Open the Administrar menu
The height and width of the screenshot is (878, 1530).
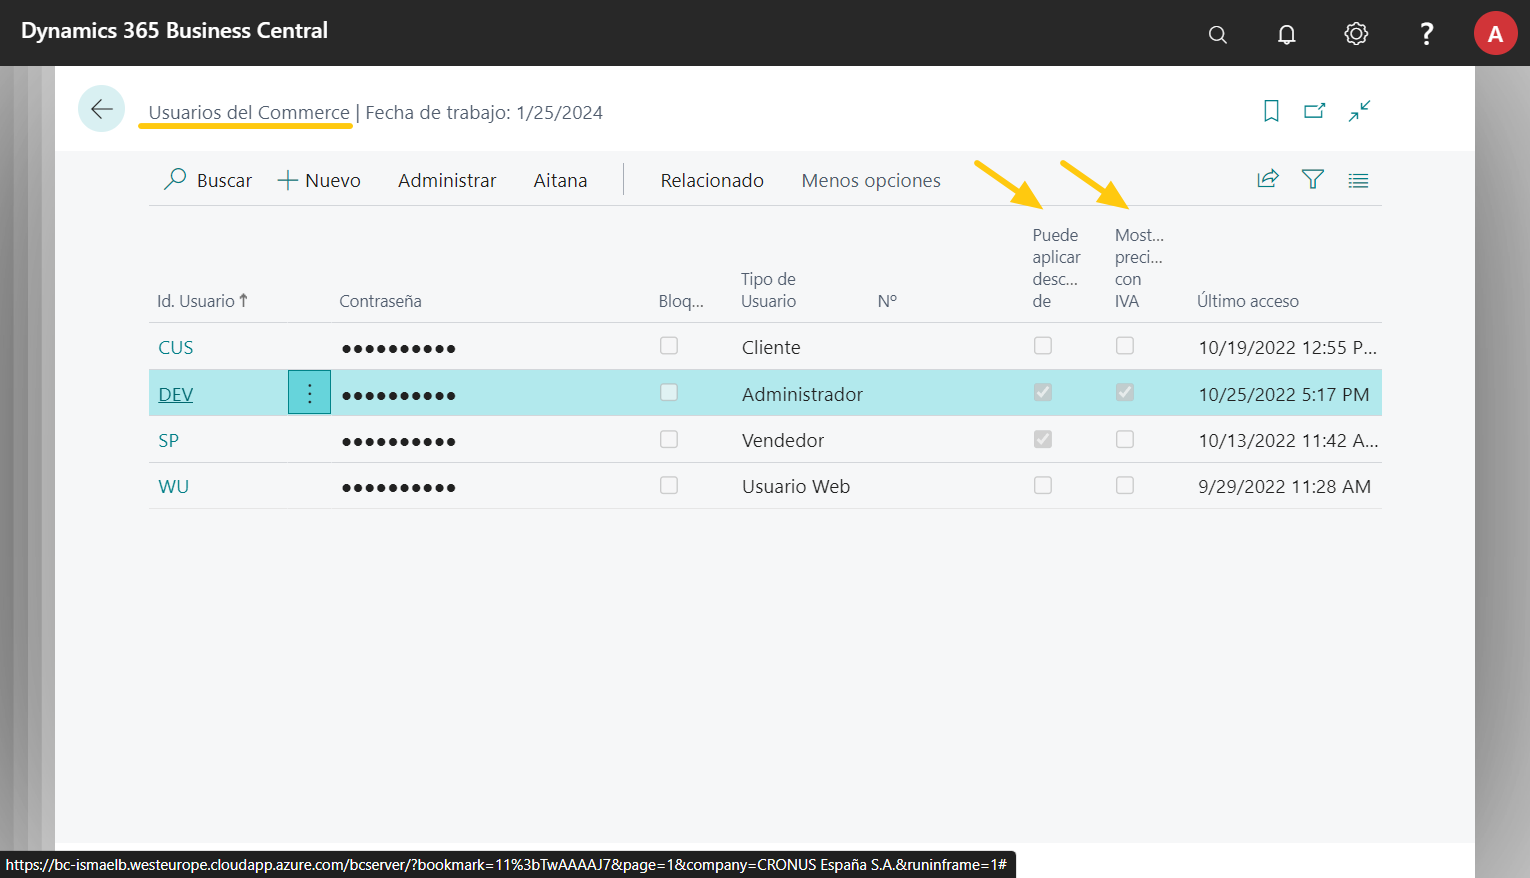[447, 180]
